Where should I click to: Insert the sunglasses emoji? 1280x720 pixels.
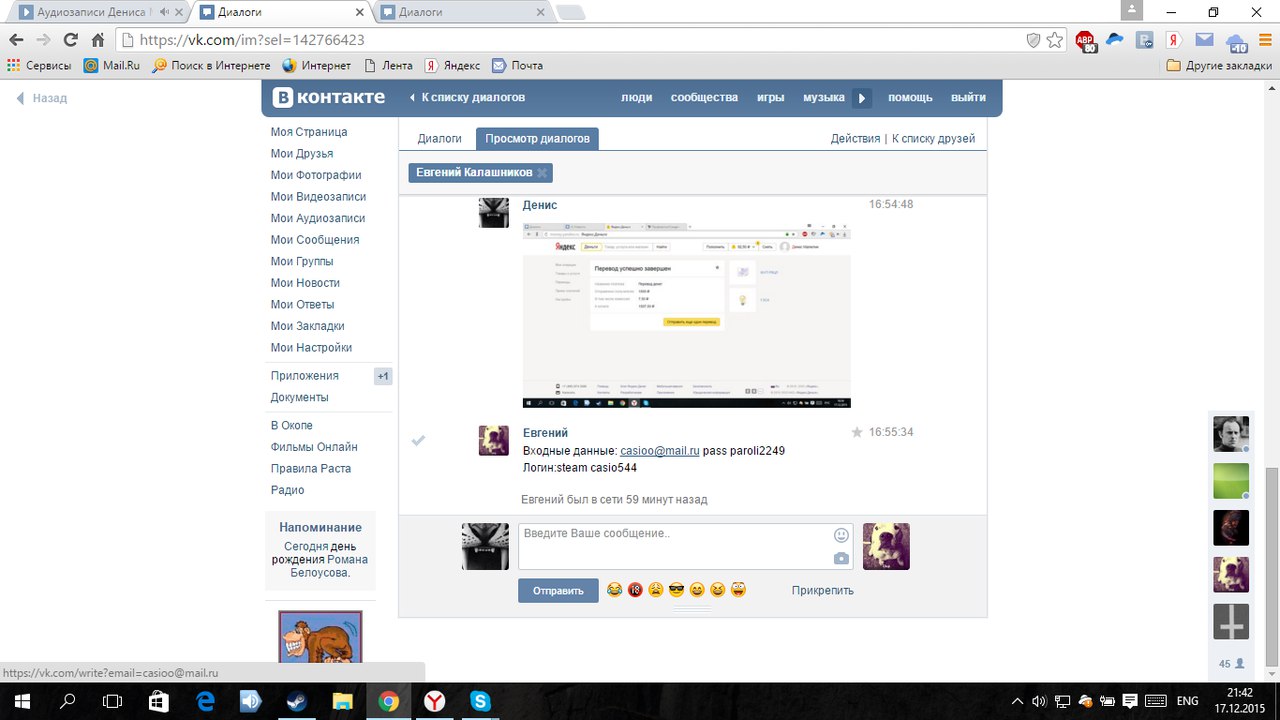[676, 590]
